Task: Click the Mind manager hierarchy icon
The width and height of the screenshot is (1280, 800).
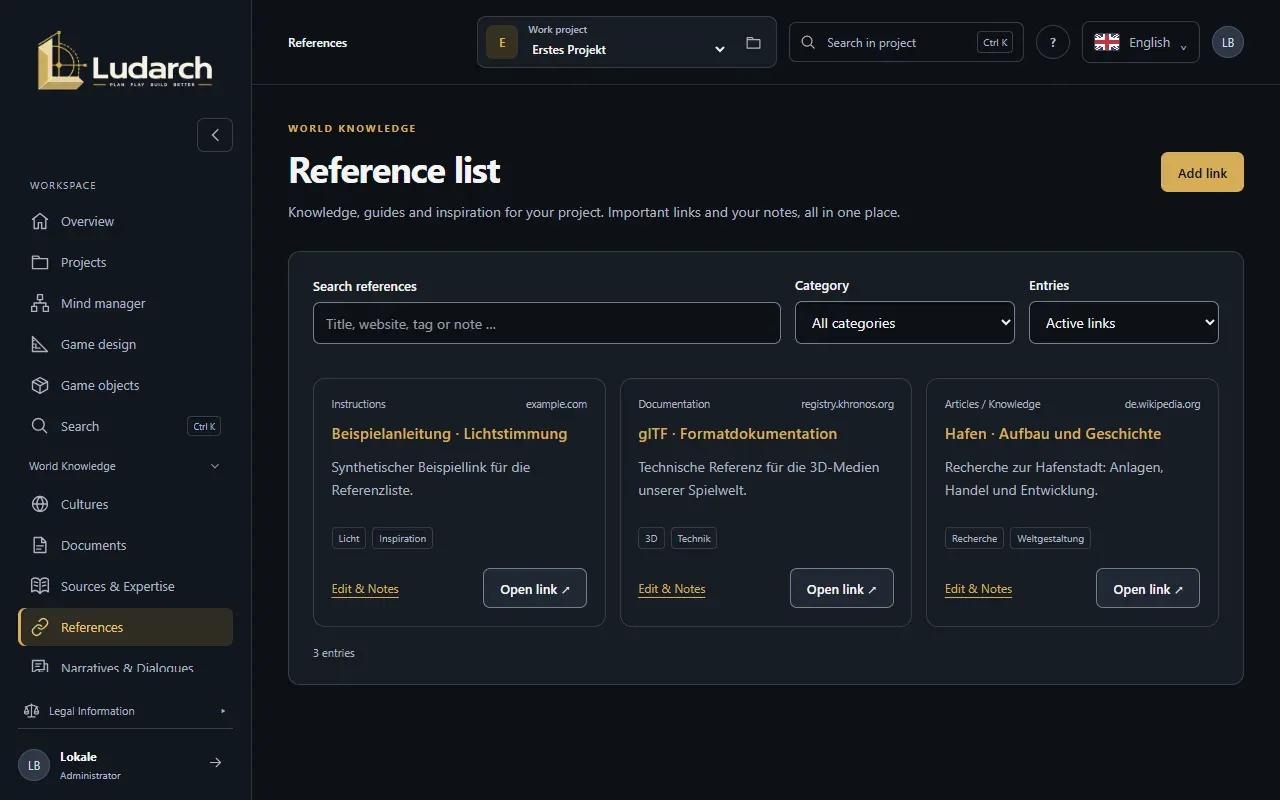Action: click(x=40, y=303)
